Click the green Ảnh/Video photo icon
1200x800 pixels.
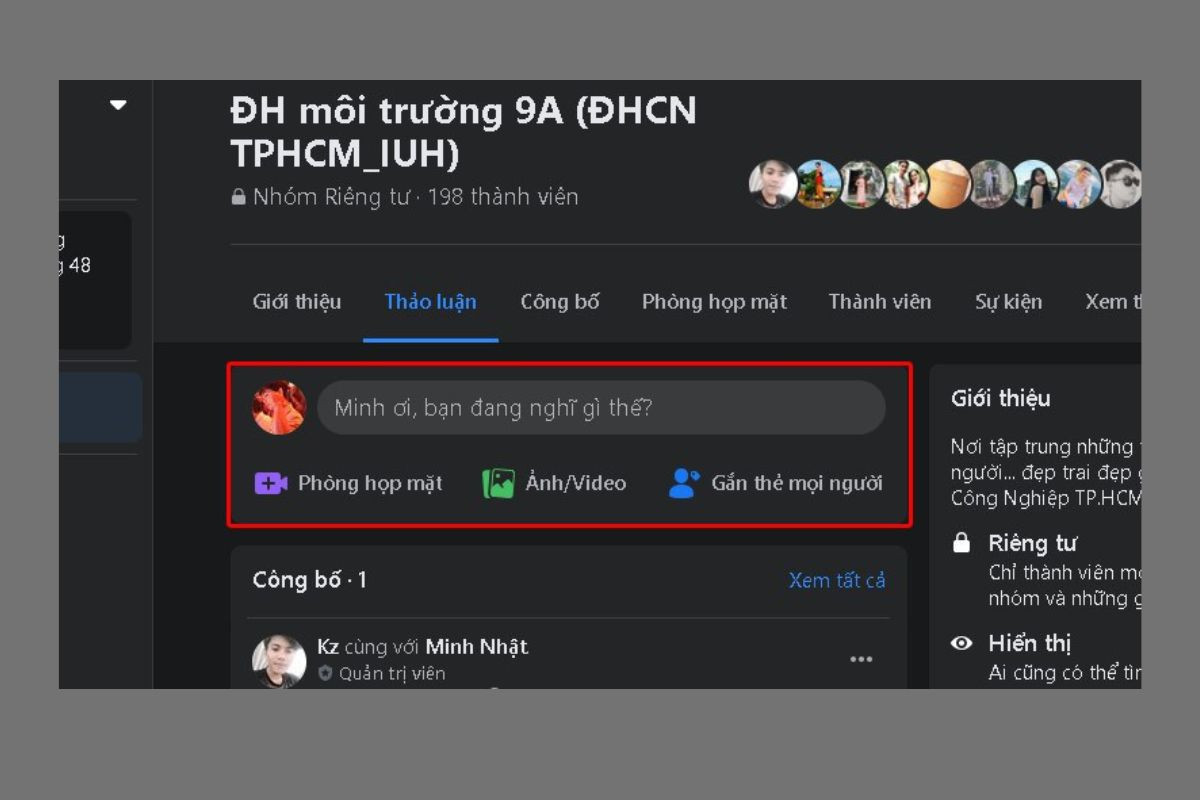click(498, 484)
